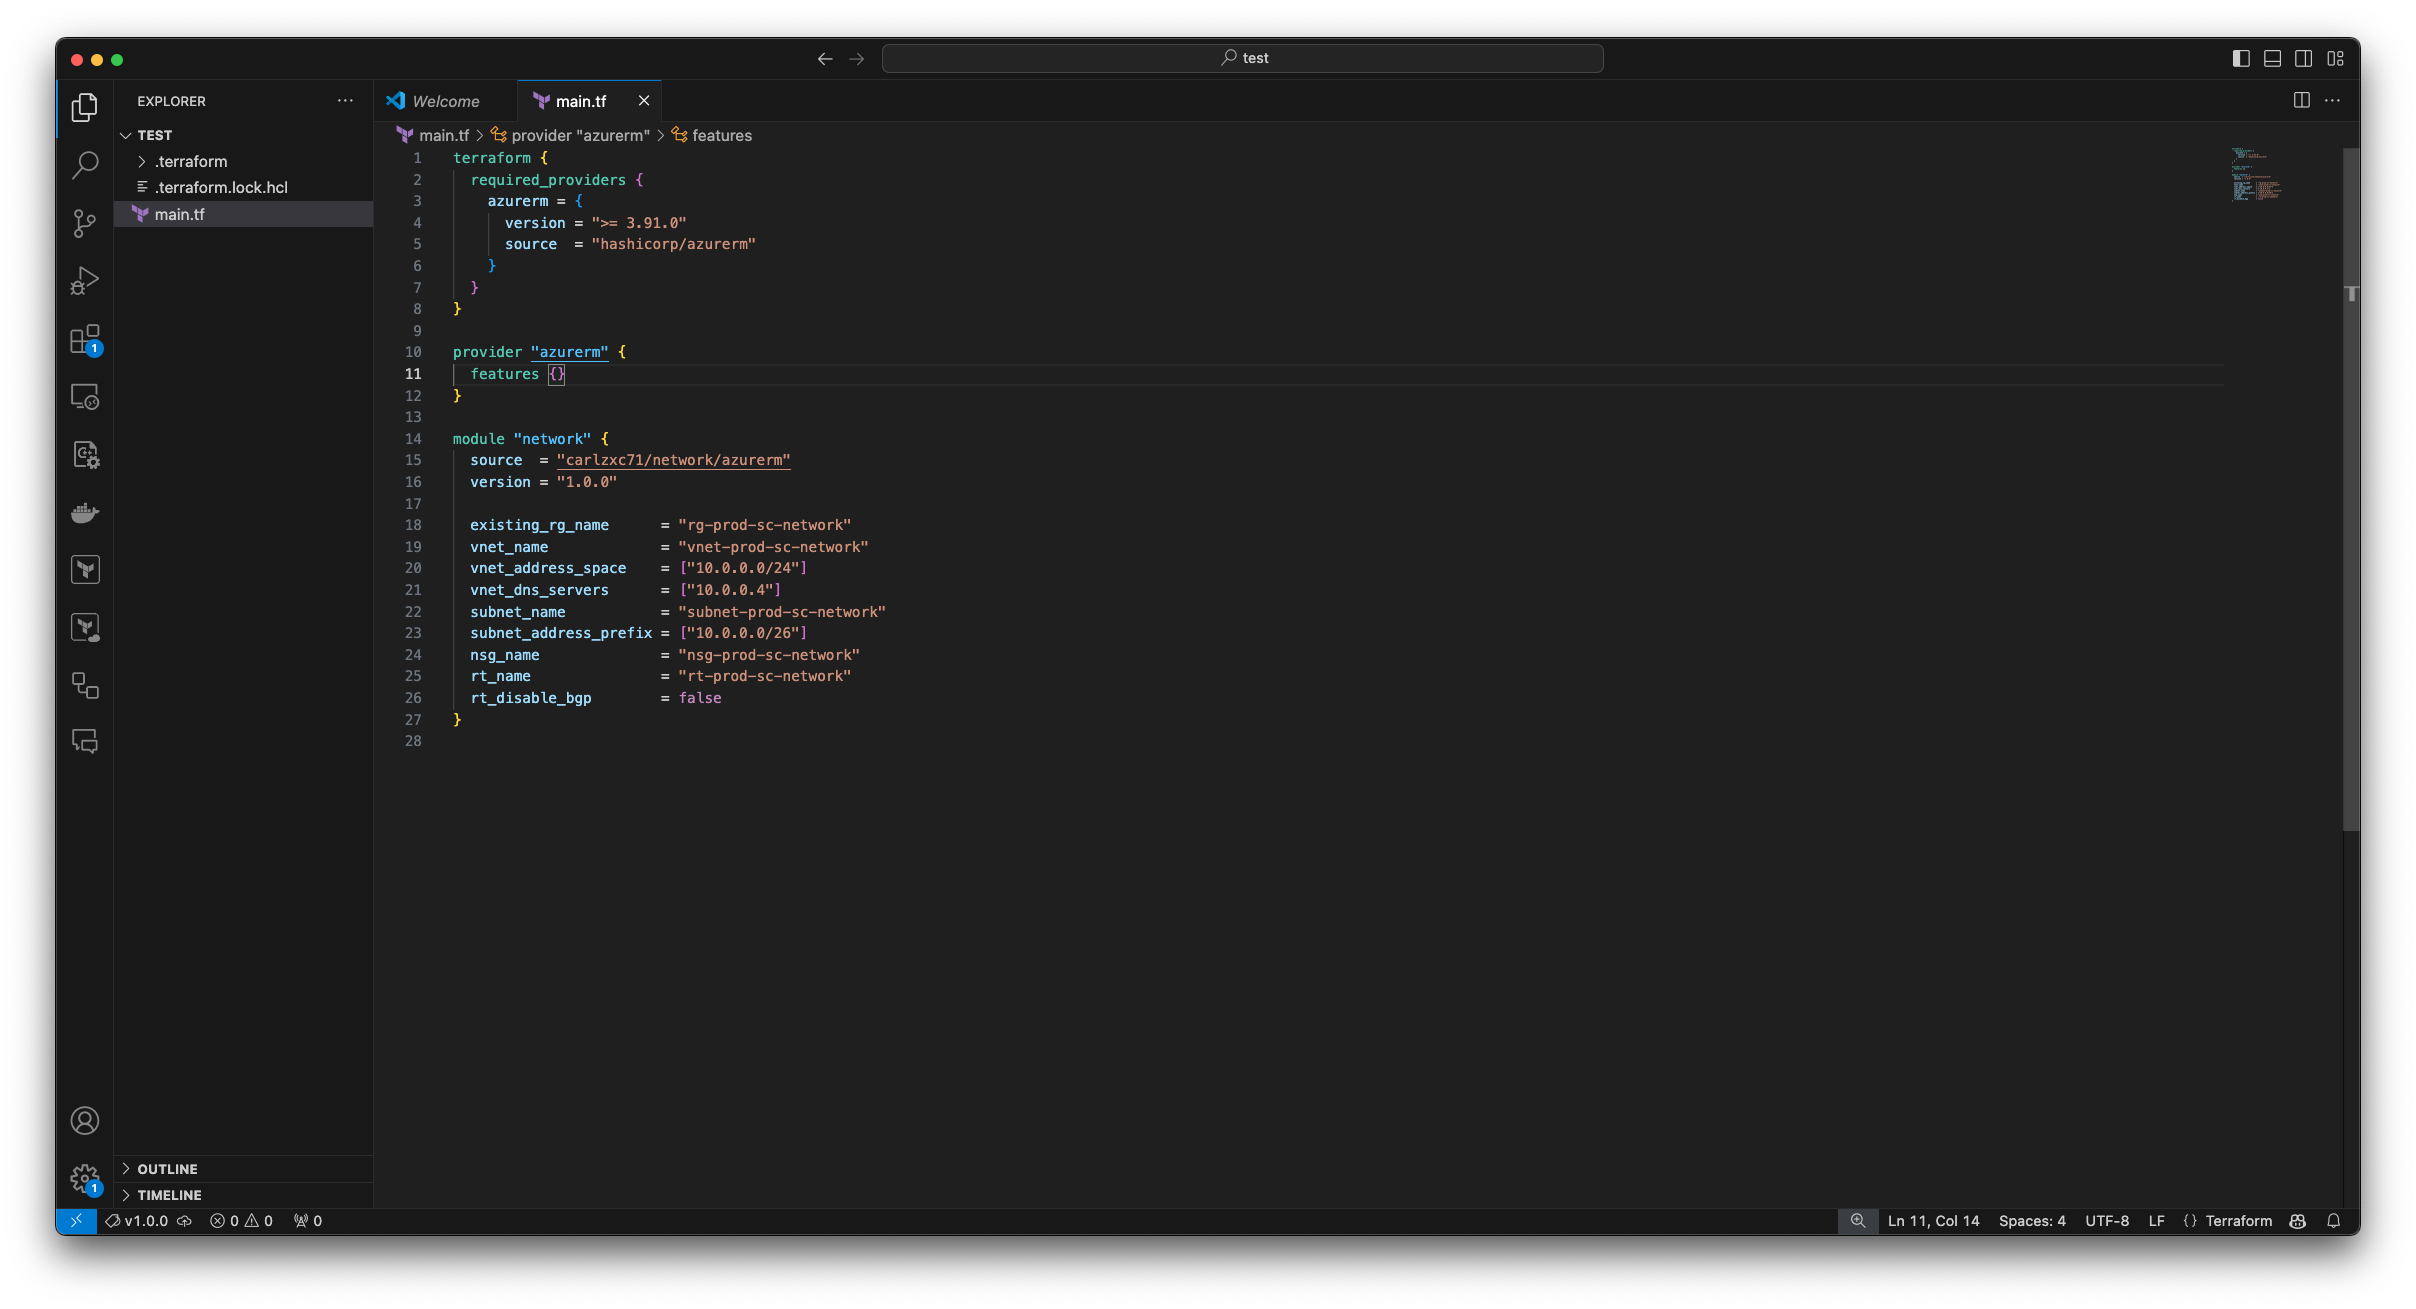This screenshot has width=2416, height=1309.
Task: Expand the OUTLINE section
Action: coord(167,1169)
